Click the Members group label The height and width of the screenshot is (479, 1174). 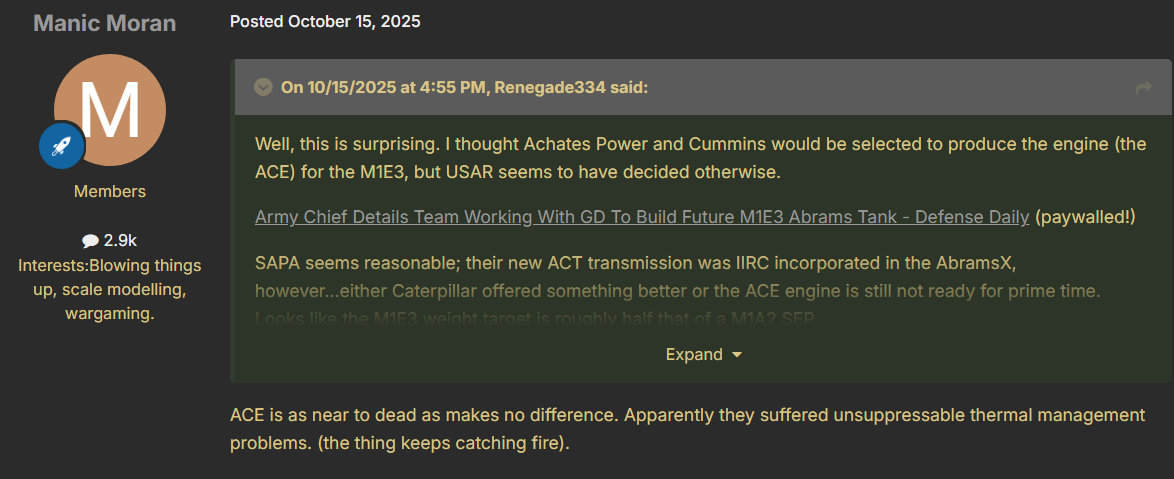coord(109,191)
